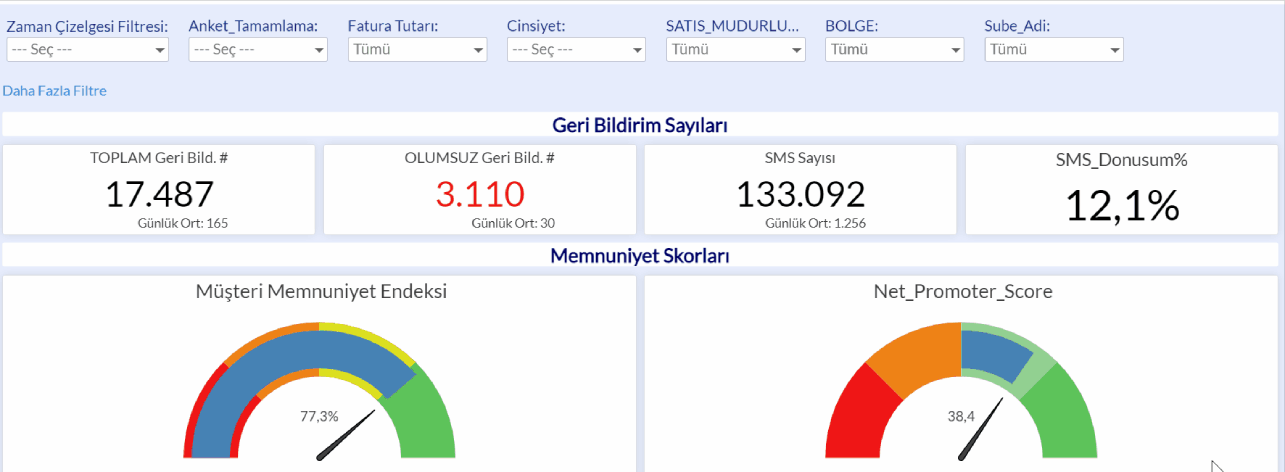Click the Müşteri Memnuniyet Endeksi title
Image resolution: width=1285 pixels, height=472 pixels.
[321, 292]
